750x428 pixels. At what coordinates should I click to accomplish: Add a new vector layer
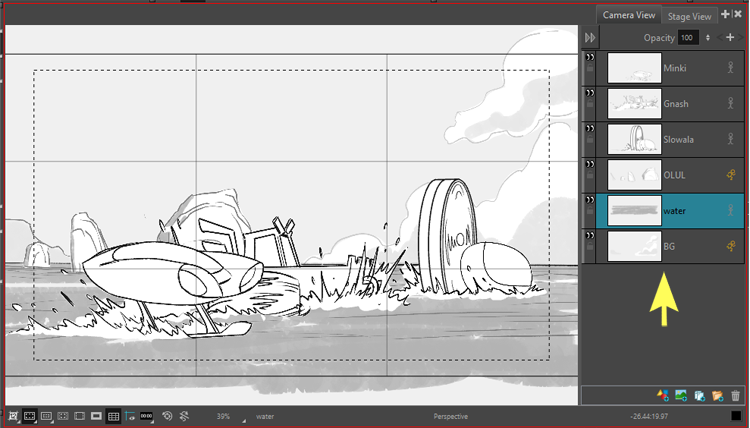(664, 396)
